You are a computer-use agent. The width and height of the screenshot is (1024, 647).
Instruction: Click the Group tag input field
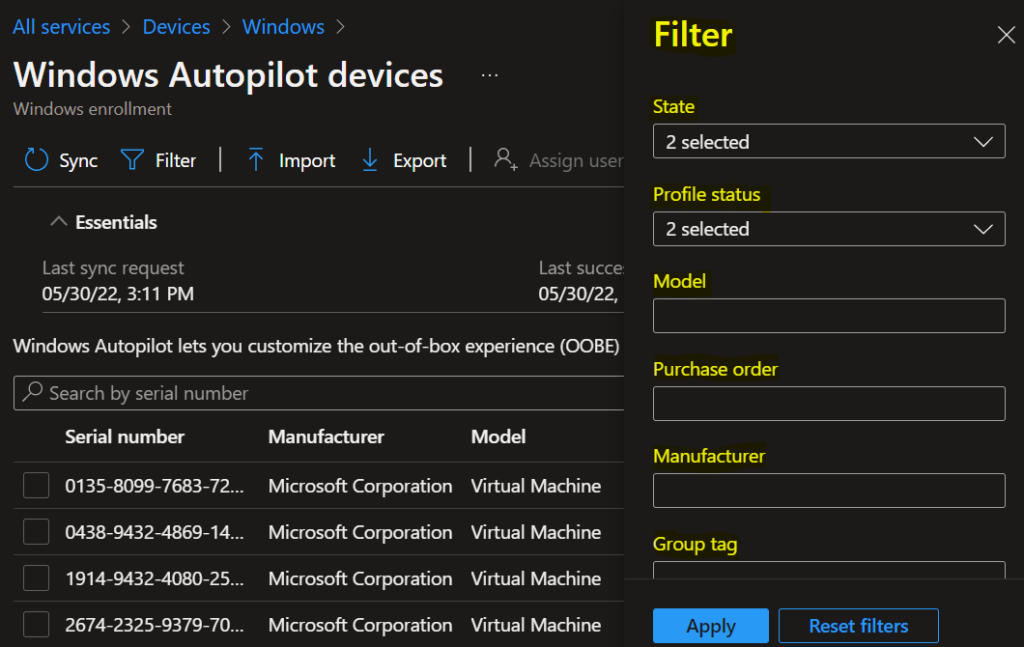829,570
